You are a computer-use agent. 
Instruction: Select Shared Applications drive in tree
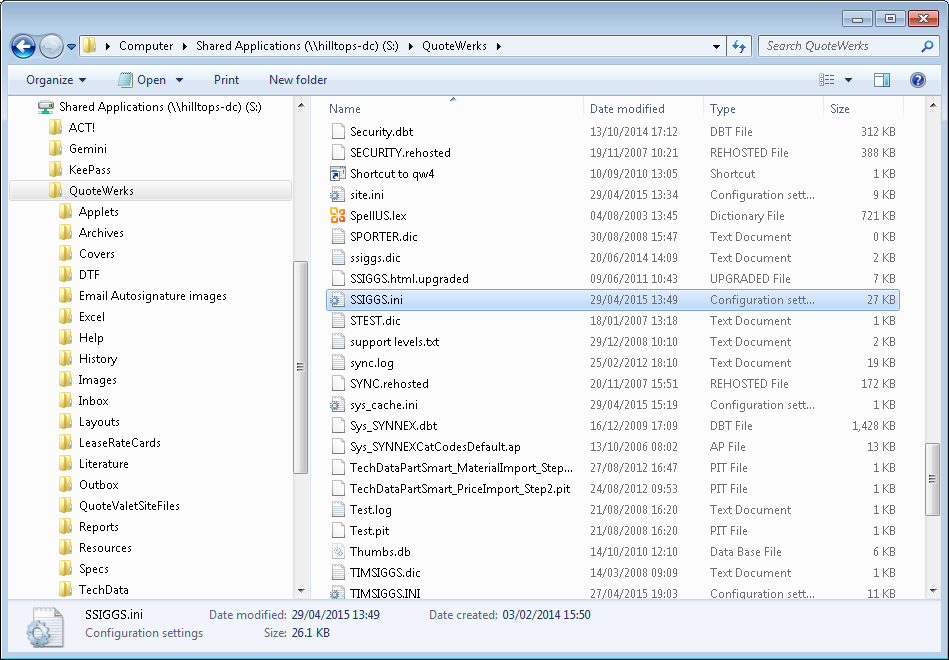point(160,107)
